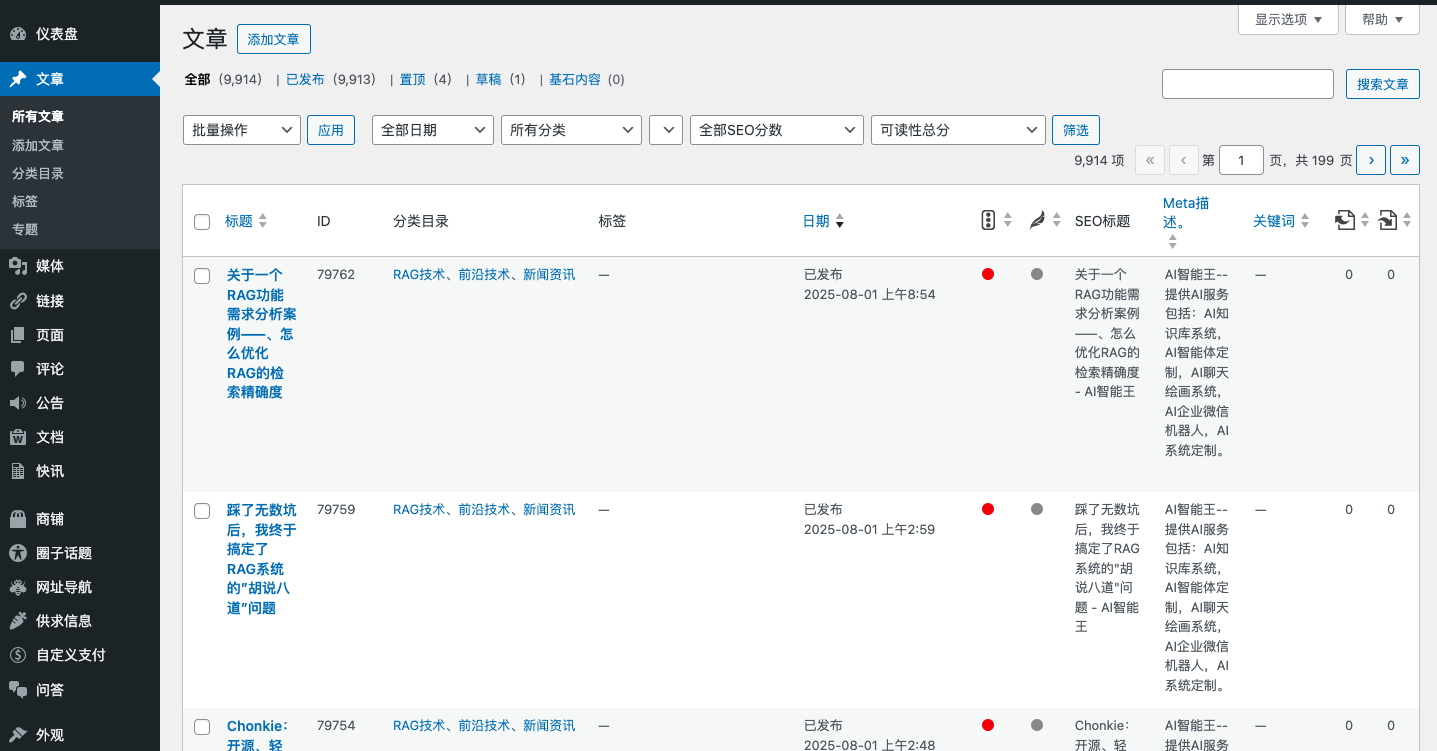Image resolution: width=1437 pixels, height=751 pixels.
Task: Sort by outgoing internal links column icon
Action: tap(1345, 220)
